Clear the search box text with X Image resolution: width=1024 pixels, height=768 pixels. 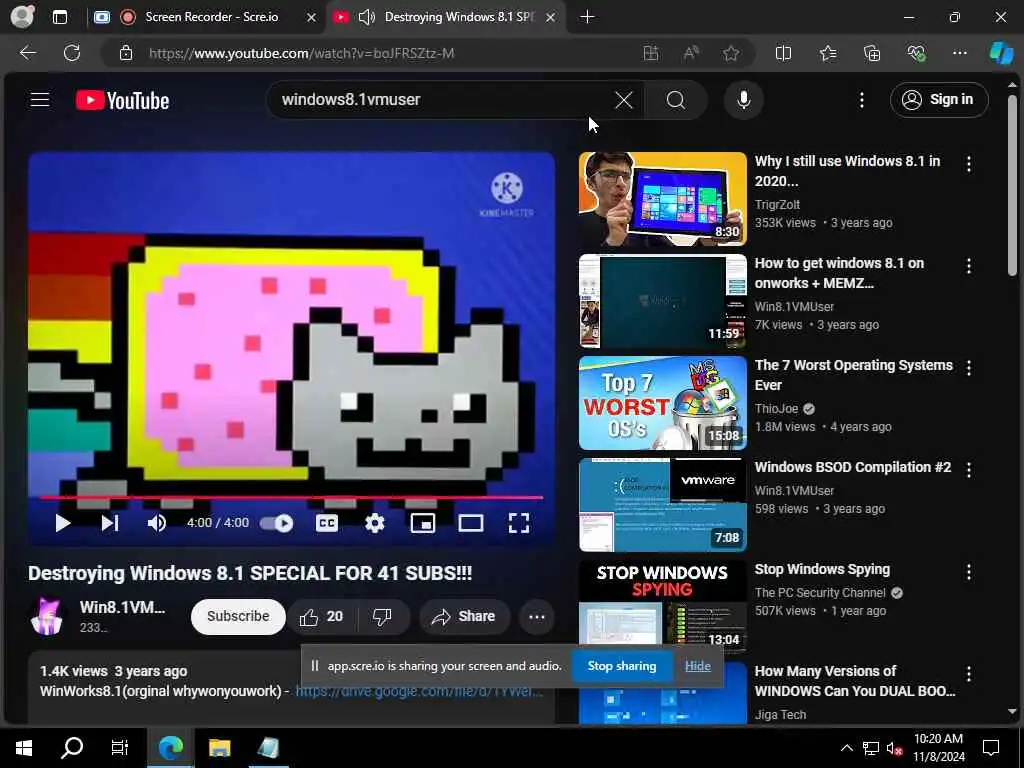tap(624, 100)
